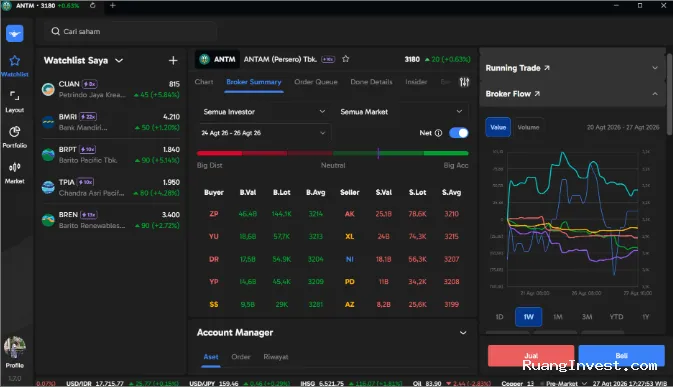
Task: Open the Semua Investor dropdown
Action: pos(264,112)
